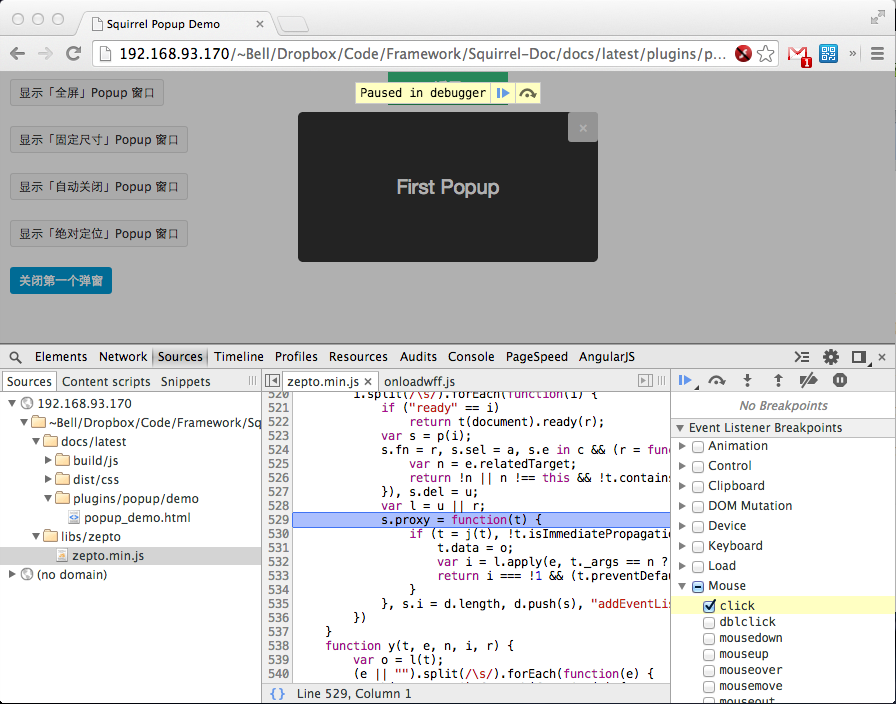Deactivate all breakpoints icon
896x704 pixels.
(x=808, y=381)
